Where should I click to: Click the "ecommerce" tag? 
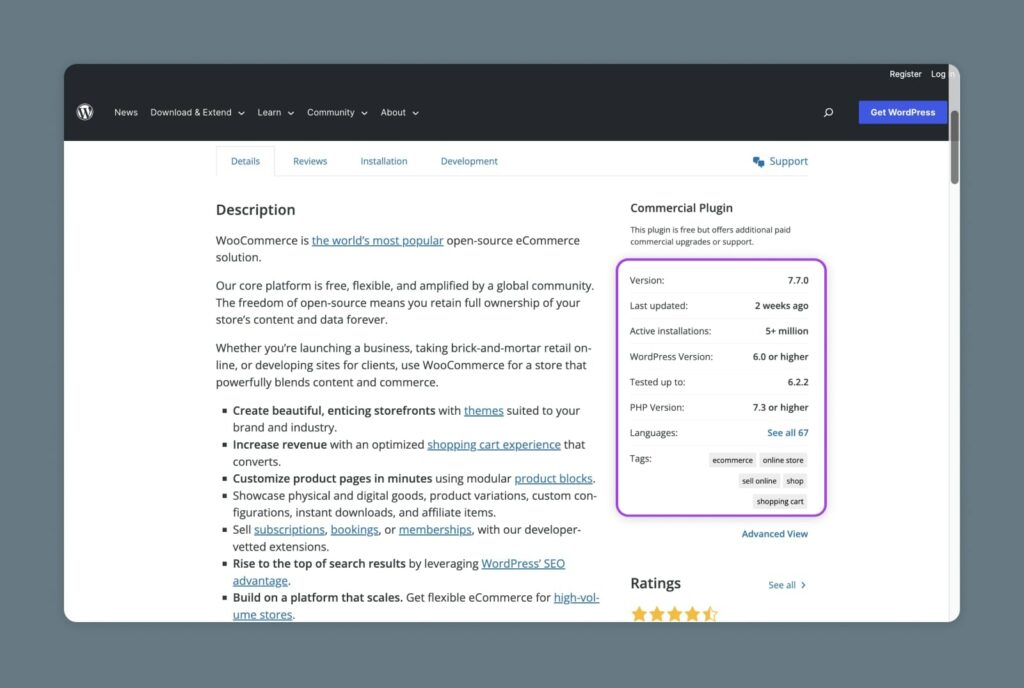point(732,460)
